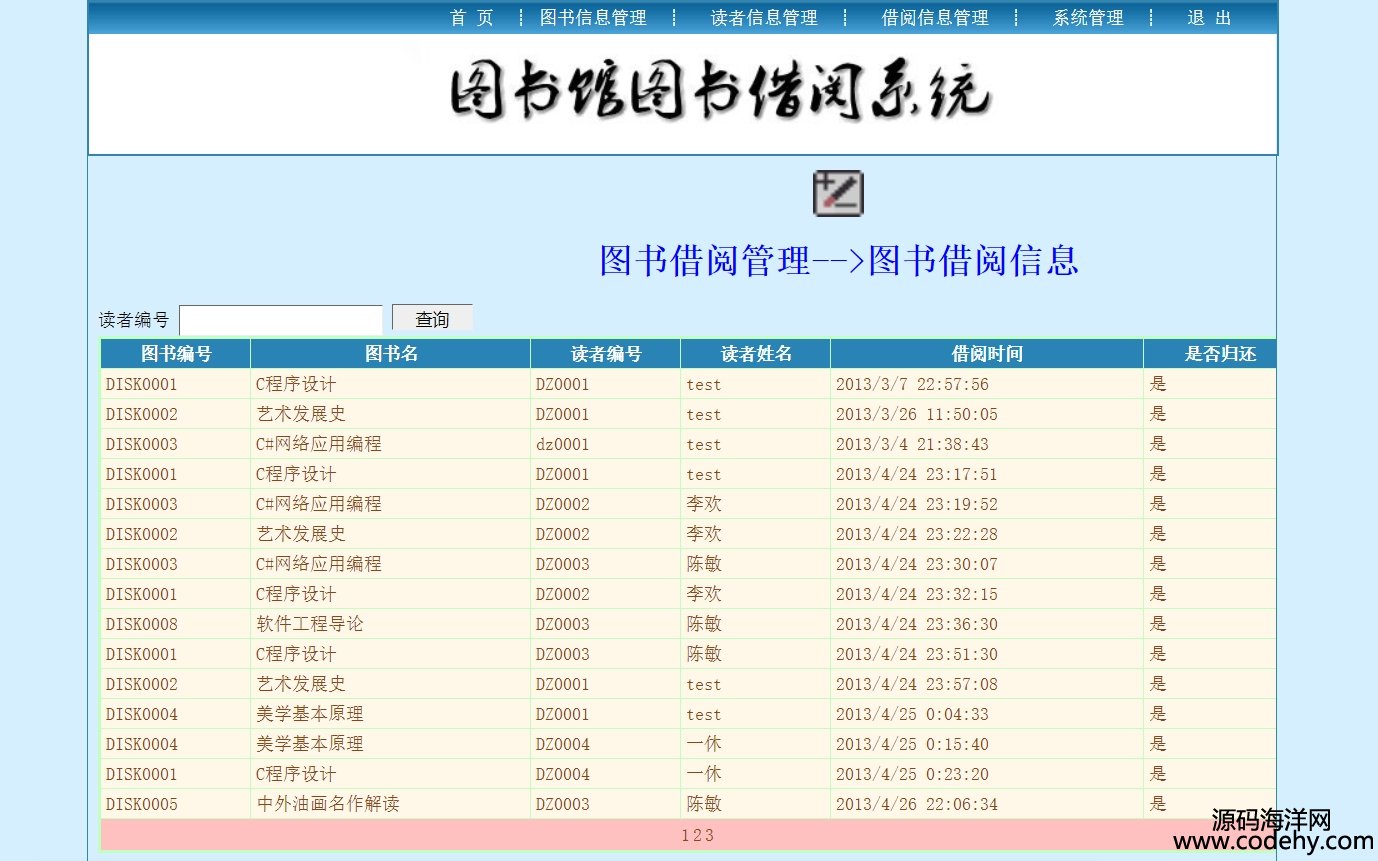
Task: Click the 图书编号 column header
Action: (x=176, y=354)
